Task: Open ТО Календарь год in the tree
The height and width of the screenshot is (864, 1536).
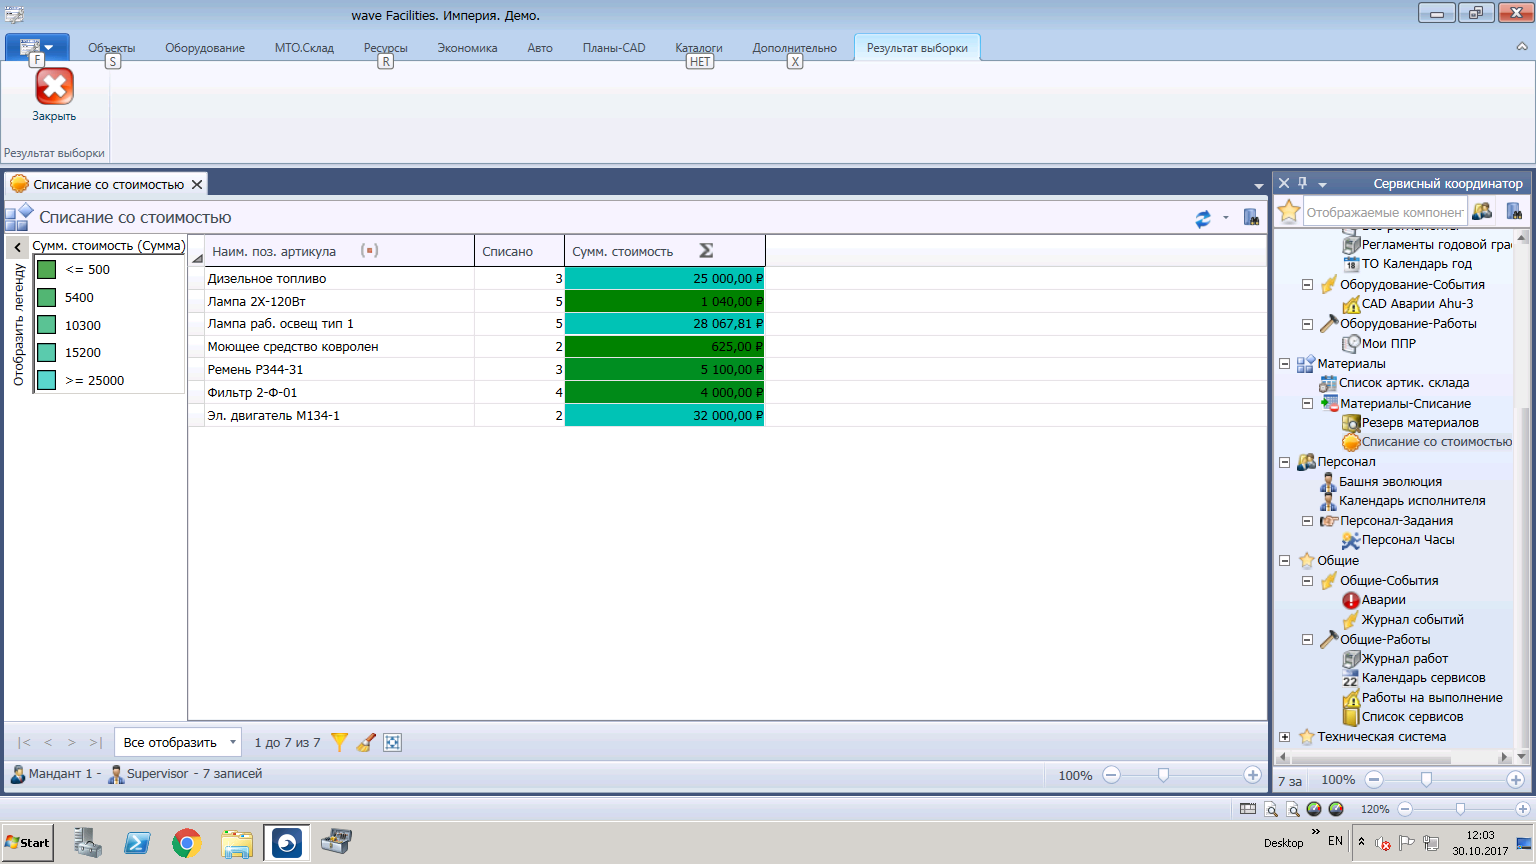Action: click(x=1417, y=264)
